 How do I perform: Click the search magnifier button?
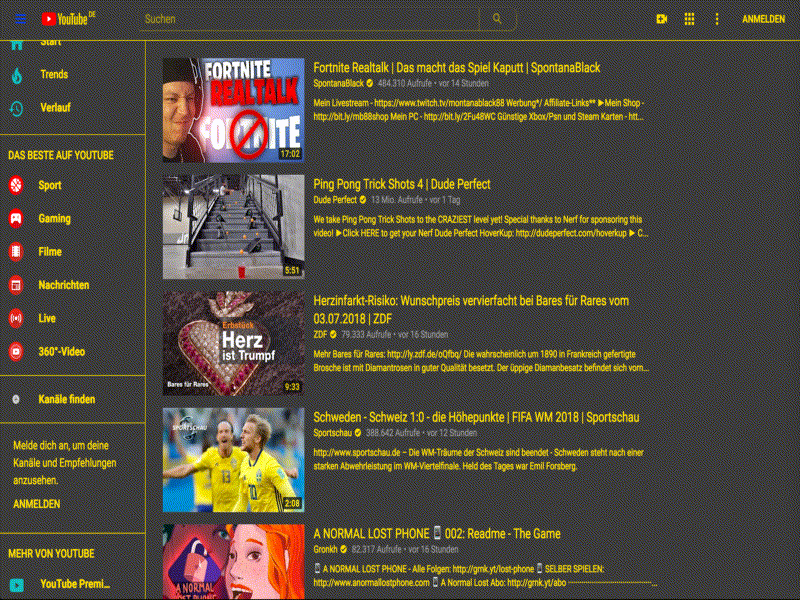[497, 19]
